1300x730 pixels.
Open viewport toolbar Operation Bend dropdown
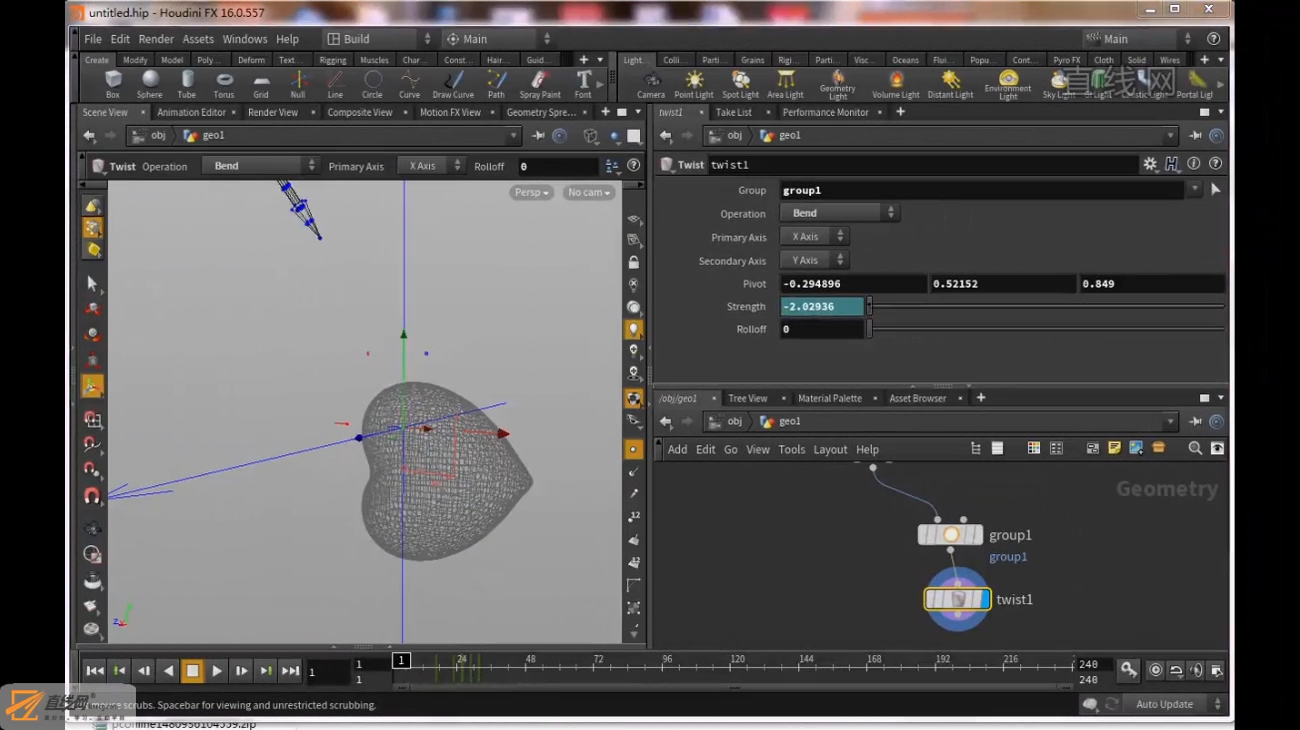pyautogui.click(x=260, y=166)
